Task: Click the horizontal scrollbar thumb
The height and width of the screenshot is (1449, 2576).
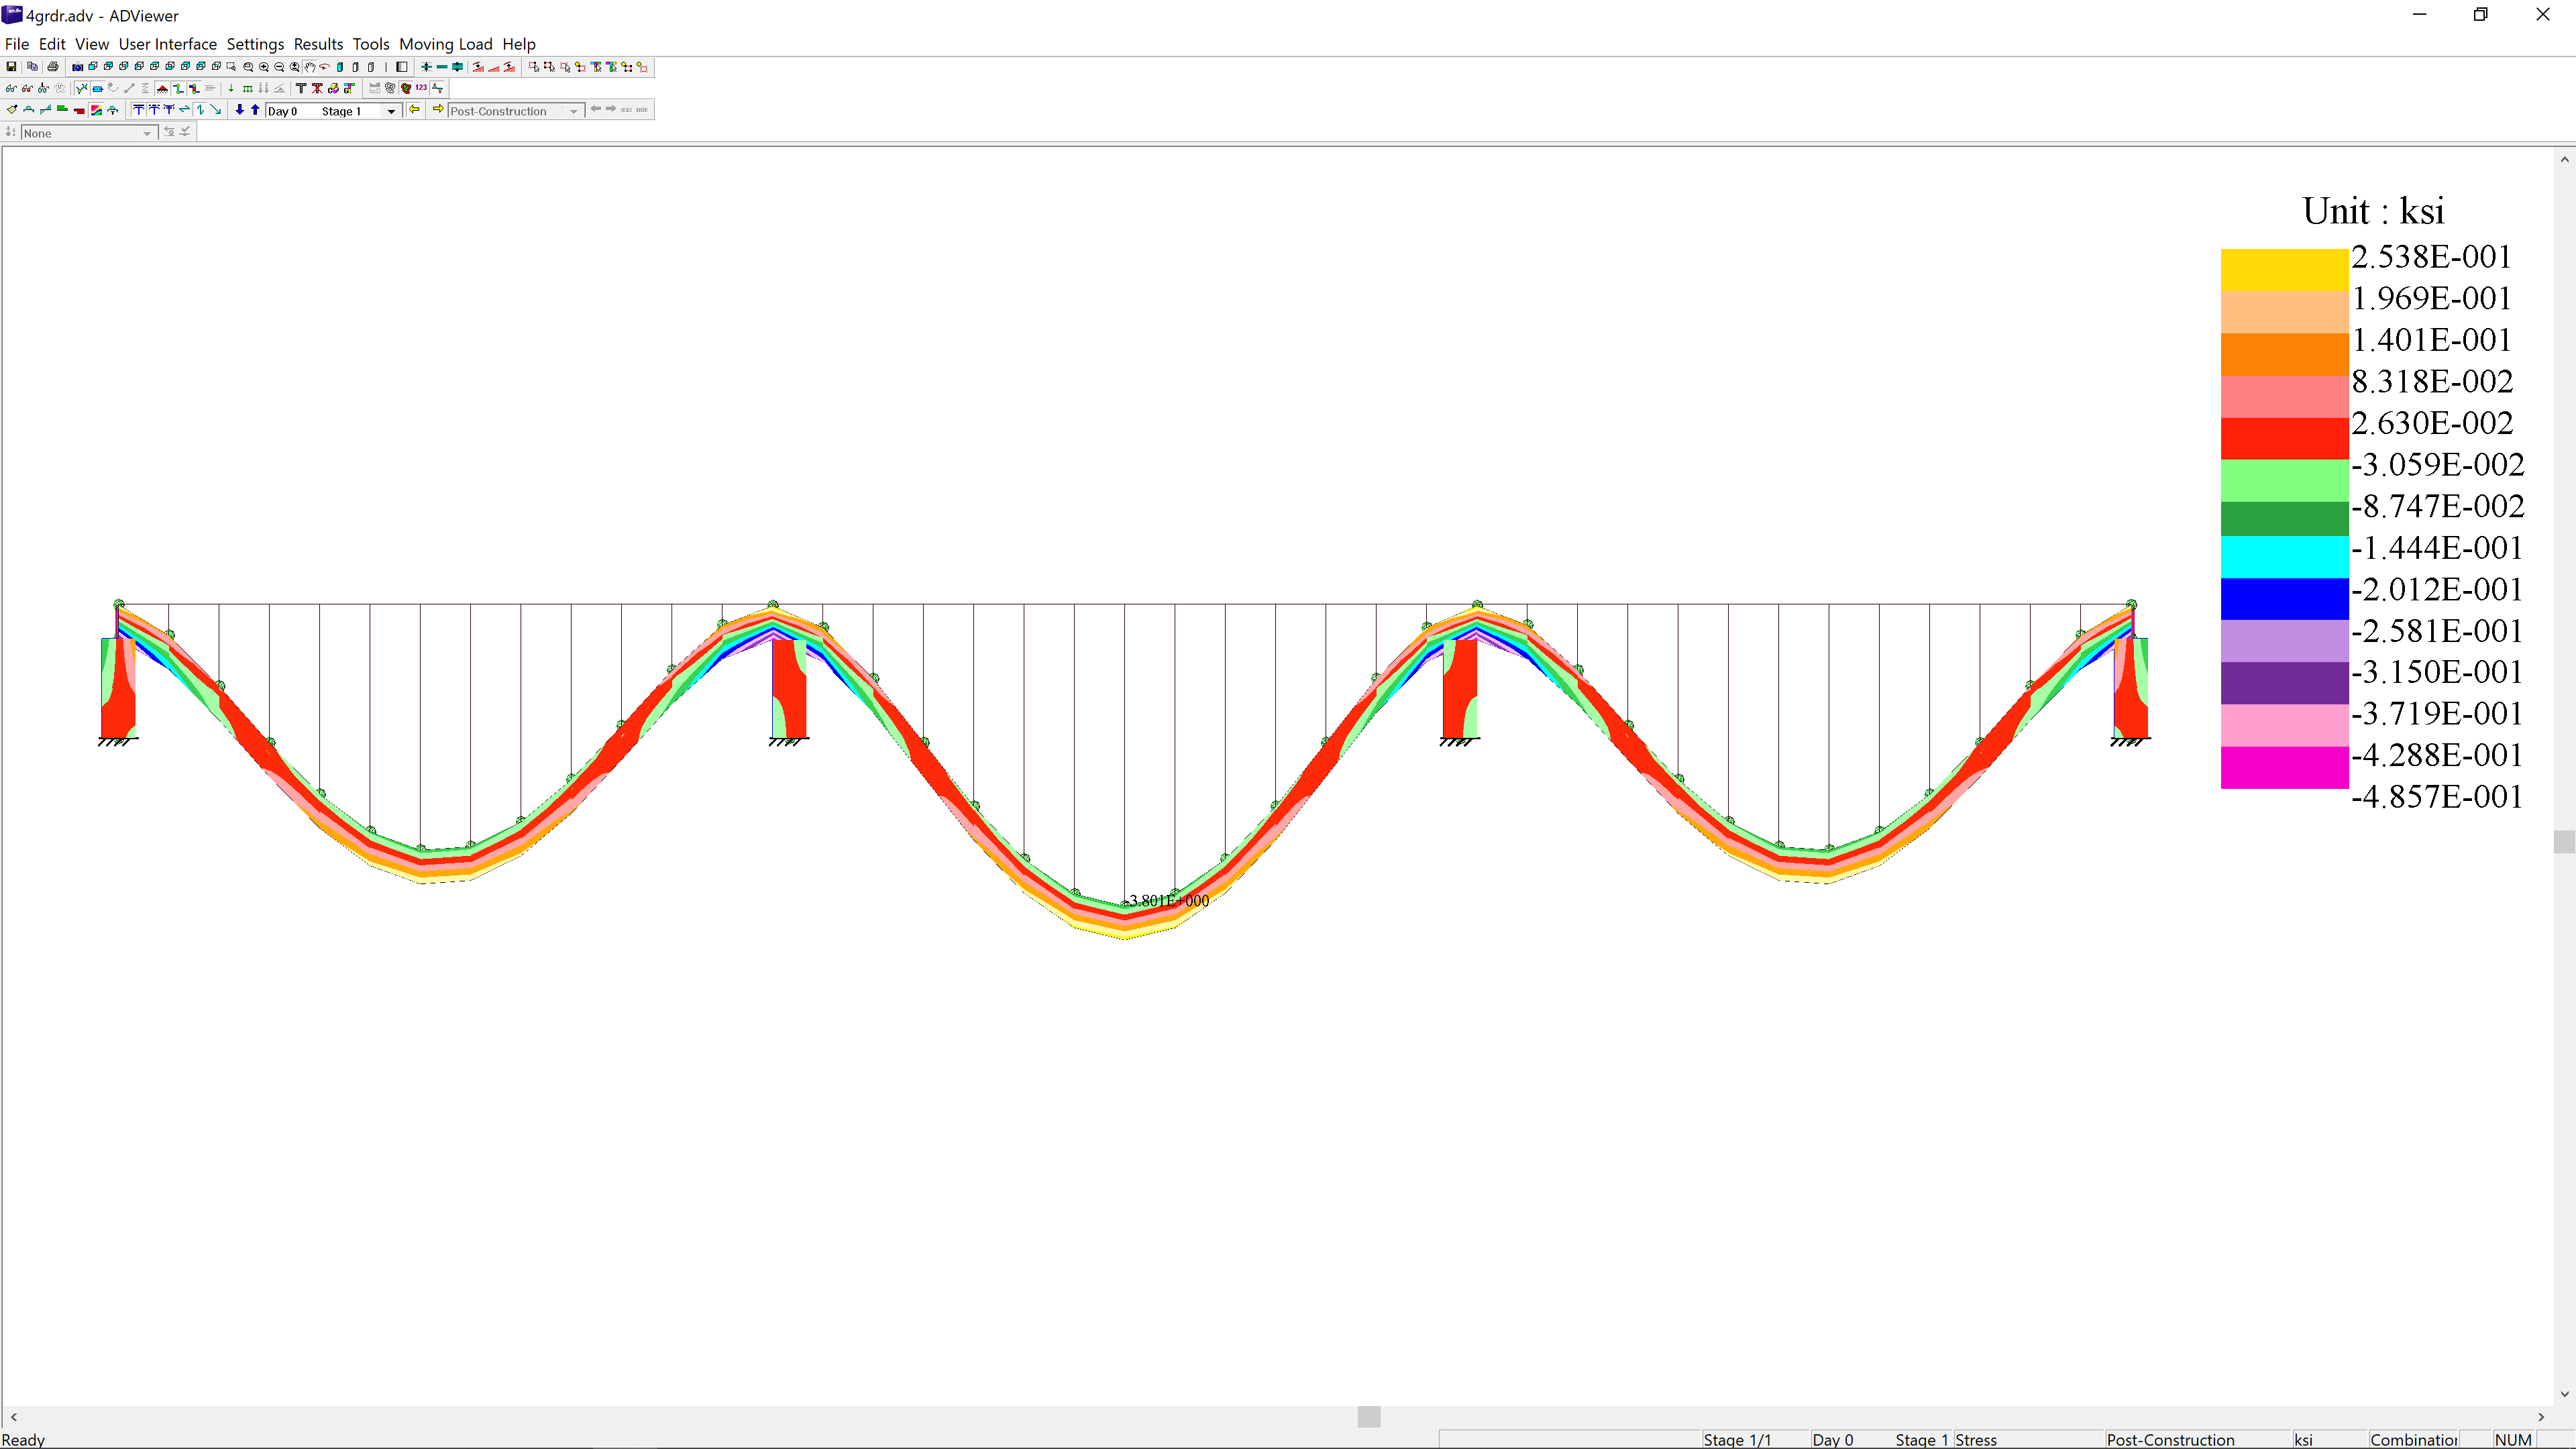Action: click(1368, 1416)
